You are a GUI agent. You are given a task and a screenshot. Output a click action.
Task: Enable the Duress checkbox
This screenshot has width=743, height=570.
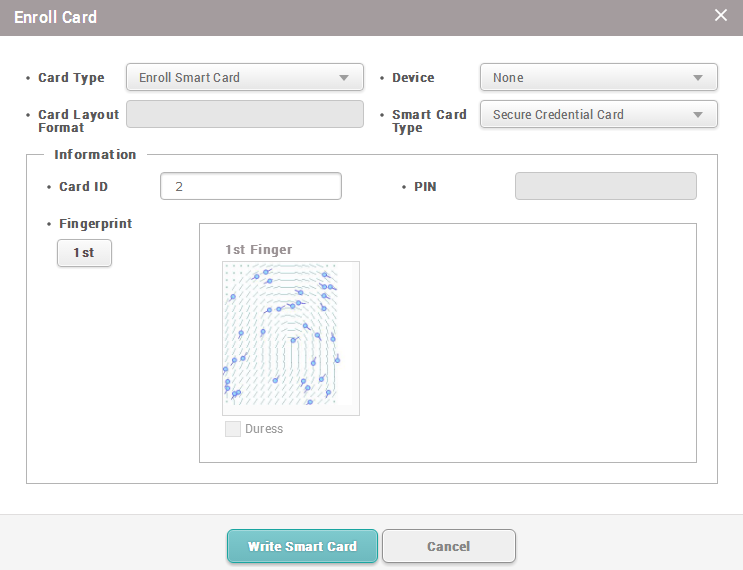coord(233,429)
